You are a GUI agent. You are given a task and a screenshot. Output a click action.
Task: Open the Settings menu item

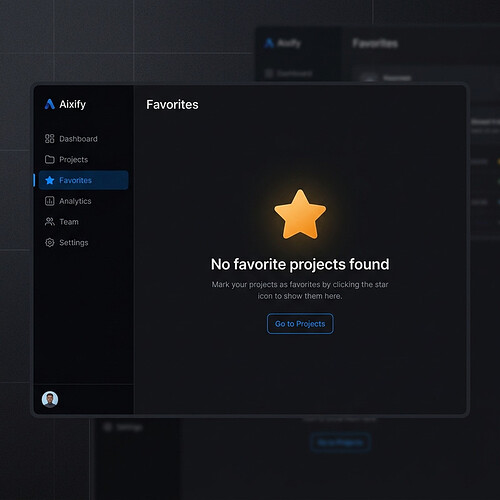point(83,242)
